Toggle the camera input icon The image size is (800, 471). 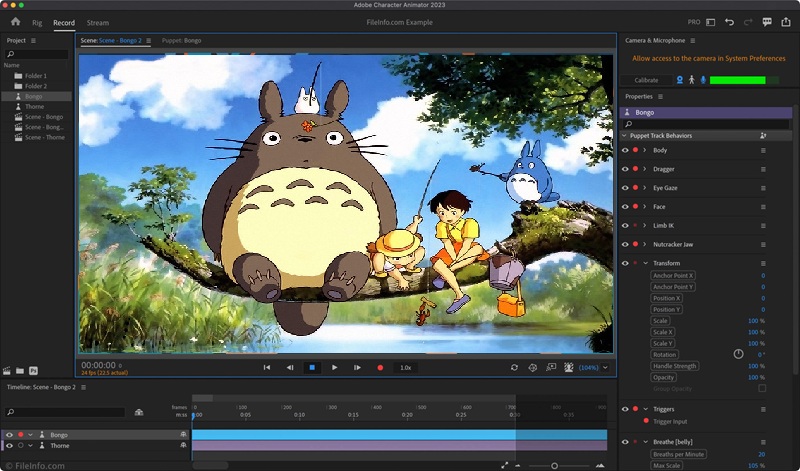click(680, 80)
